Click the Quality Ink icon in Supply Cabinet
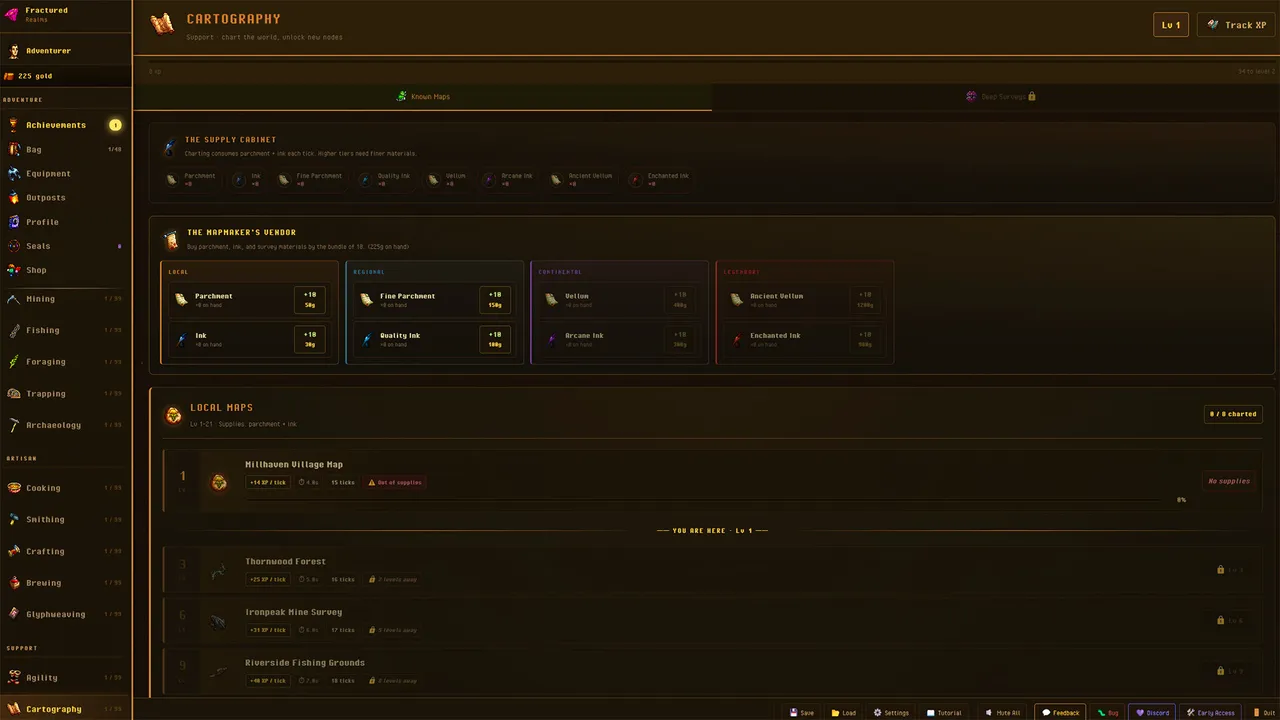 pos(366,180)
